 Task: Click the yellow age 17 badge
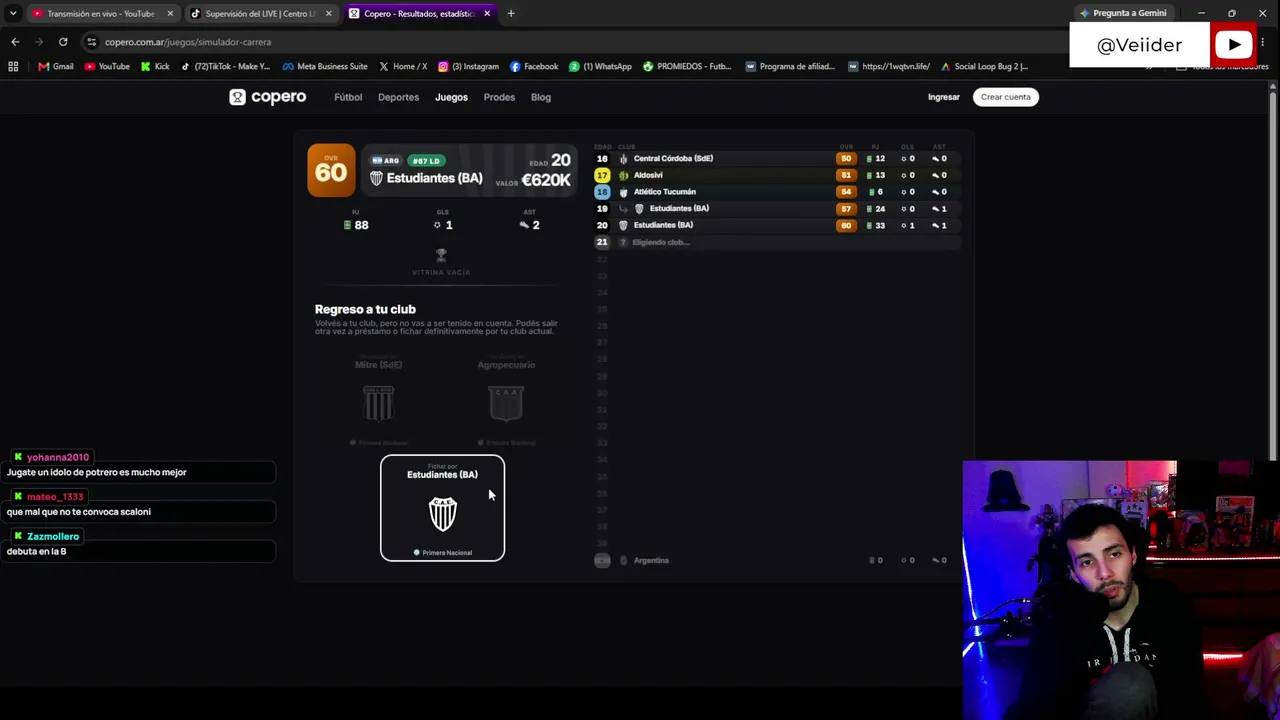(602, 175)
